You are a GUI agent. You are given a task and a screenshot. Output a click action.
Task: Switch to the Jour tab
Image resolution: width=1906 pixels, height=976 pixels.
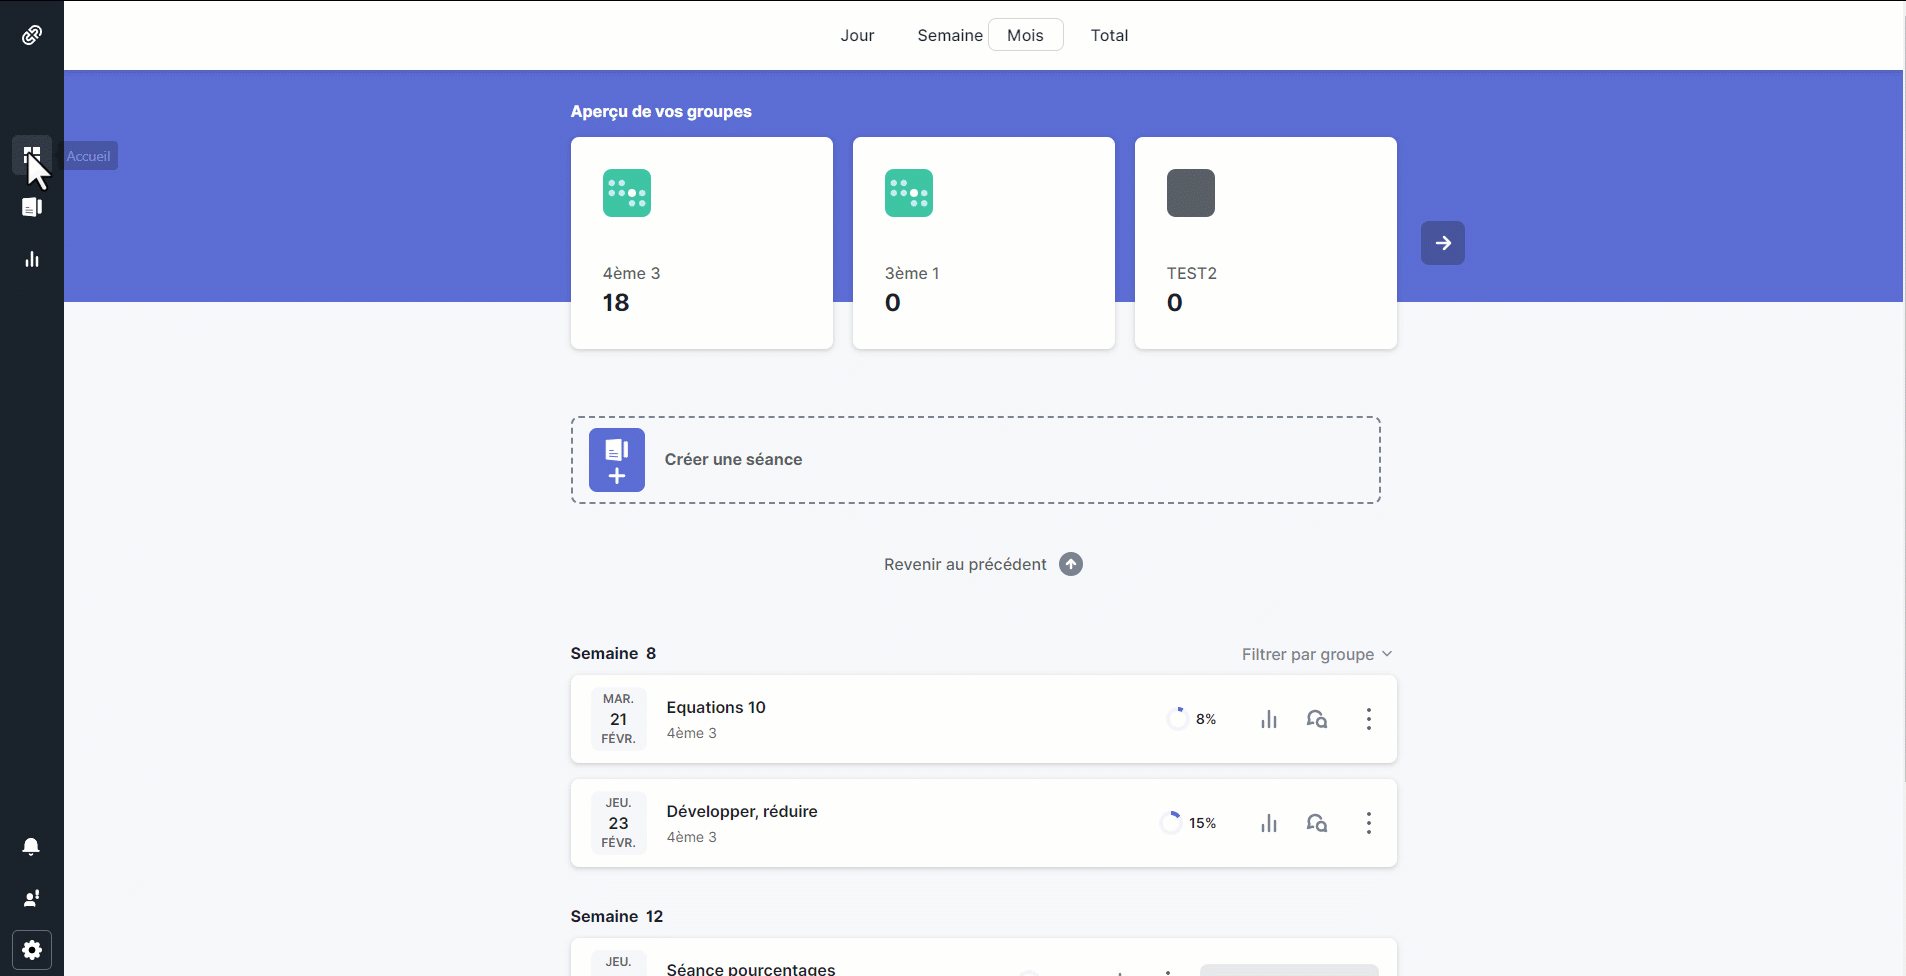pyautogui.click(x=857, y=35)
